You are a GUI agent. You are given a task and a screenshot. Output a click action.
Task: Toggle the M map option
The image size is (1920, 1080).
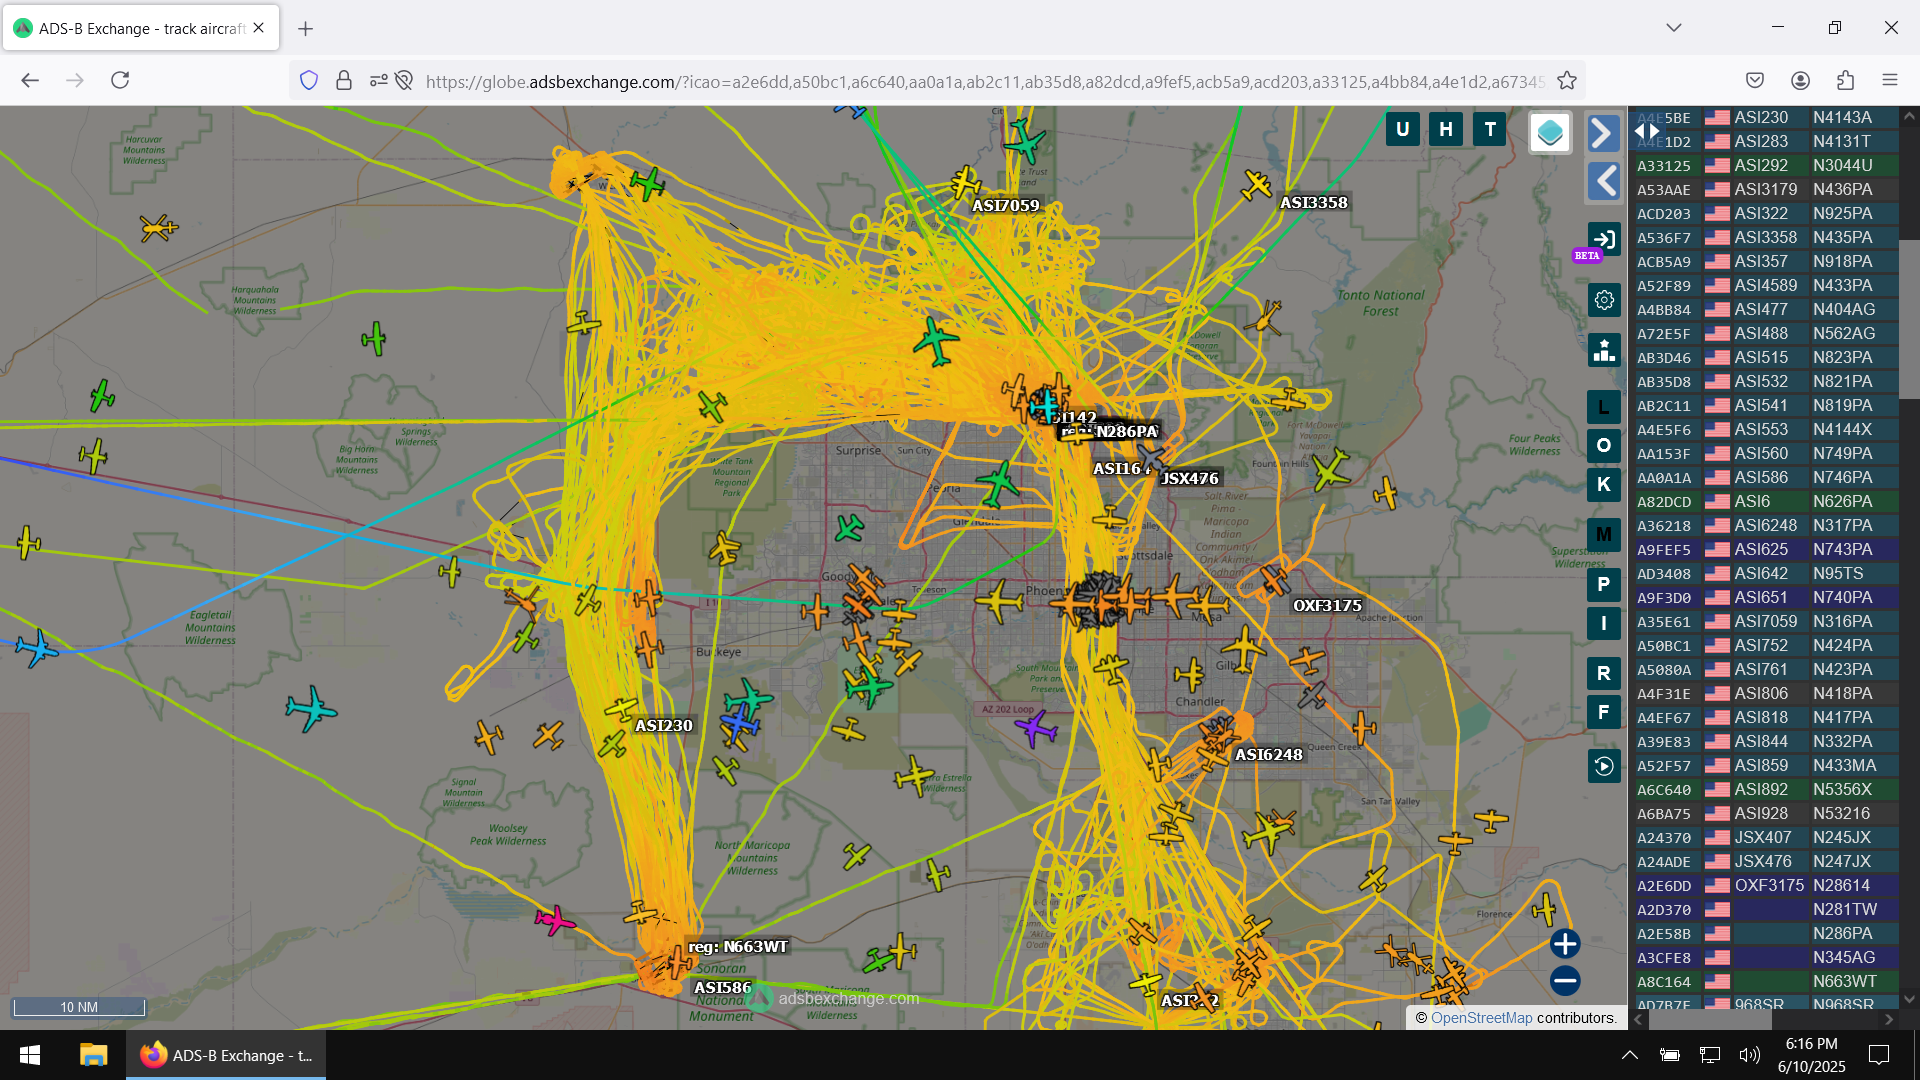pos(1604,534)
